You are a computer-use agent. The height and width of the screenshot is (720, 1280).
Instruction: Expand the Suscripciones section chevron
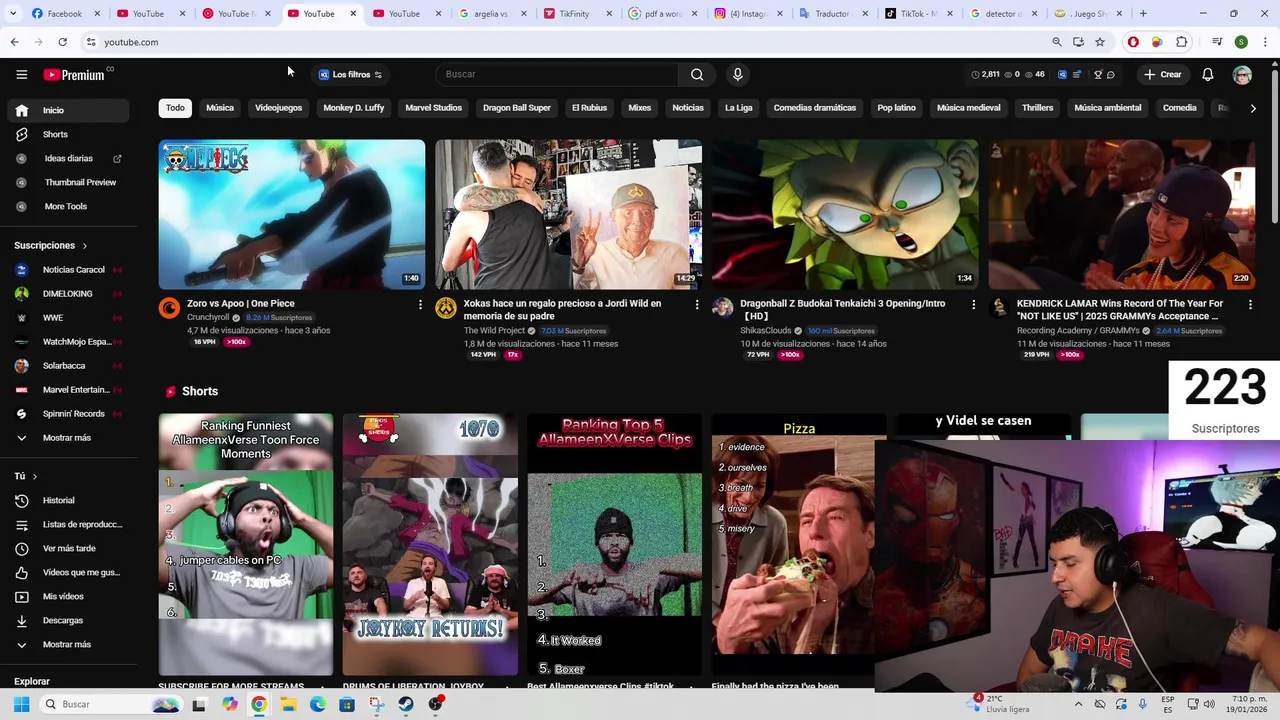84,245
